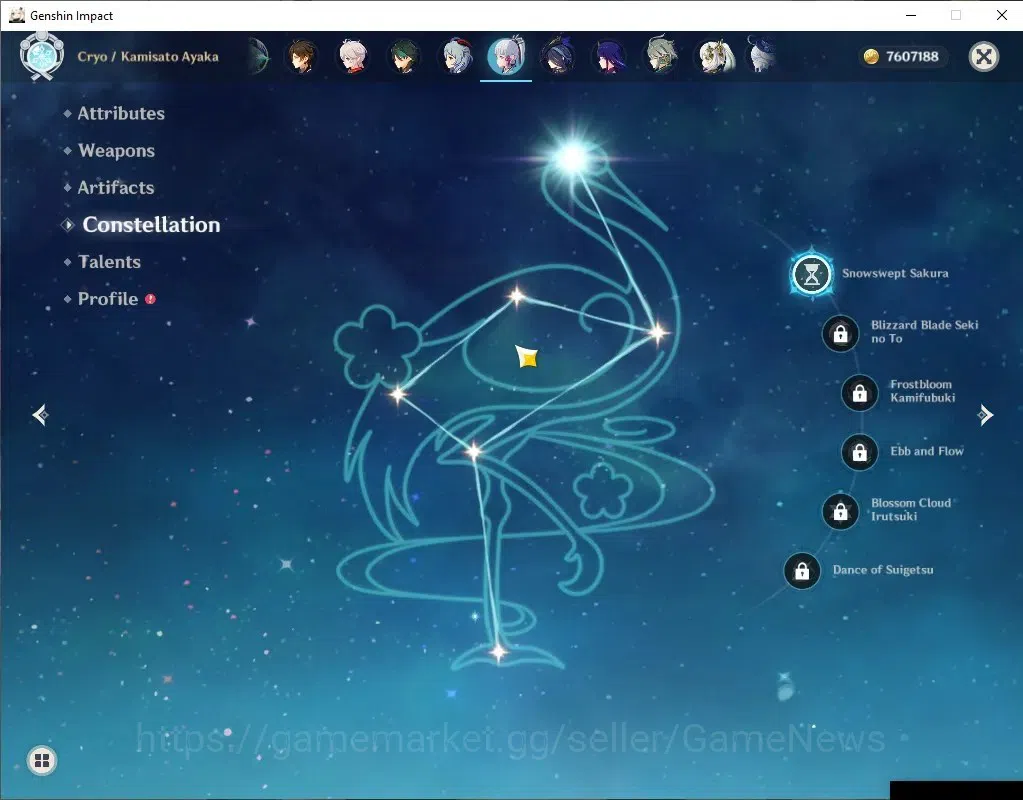
Task: Click the brightest star at the crane's head
Action: click(x=573, y=157)
